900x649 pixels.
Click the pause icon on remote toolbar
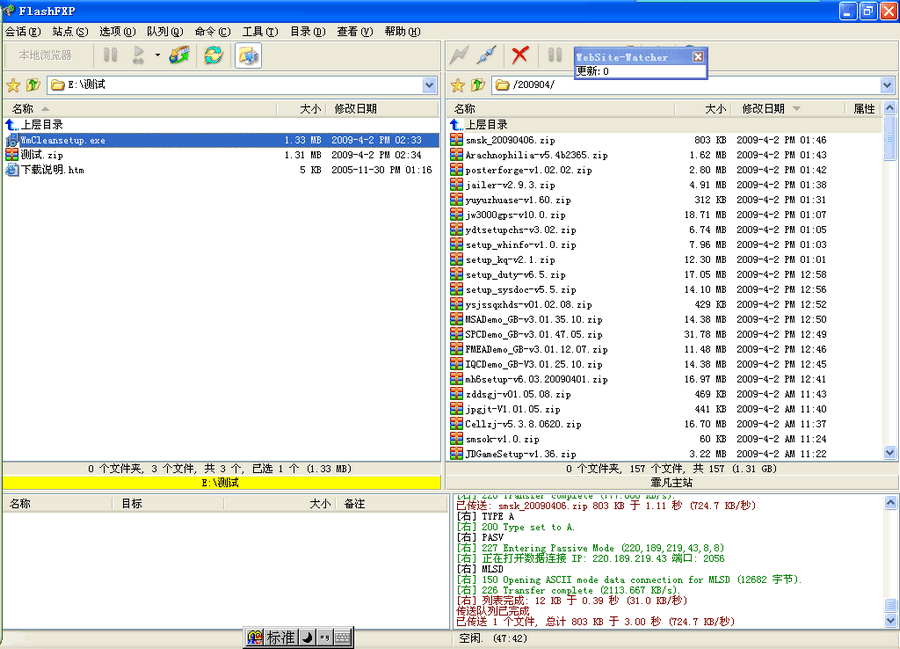[556, 55]
